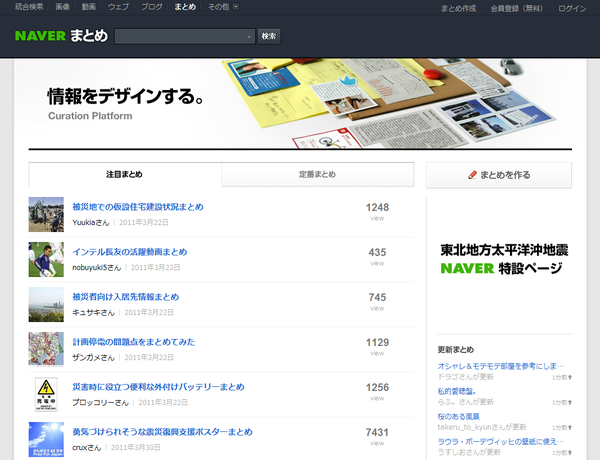This screenshot has width=600, height=460.
Task: Open the 桜のある風景 link
Action: (458, 416)
